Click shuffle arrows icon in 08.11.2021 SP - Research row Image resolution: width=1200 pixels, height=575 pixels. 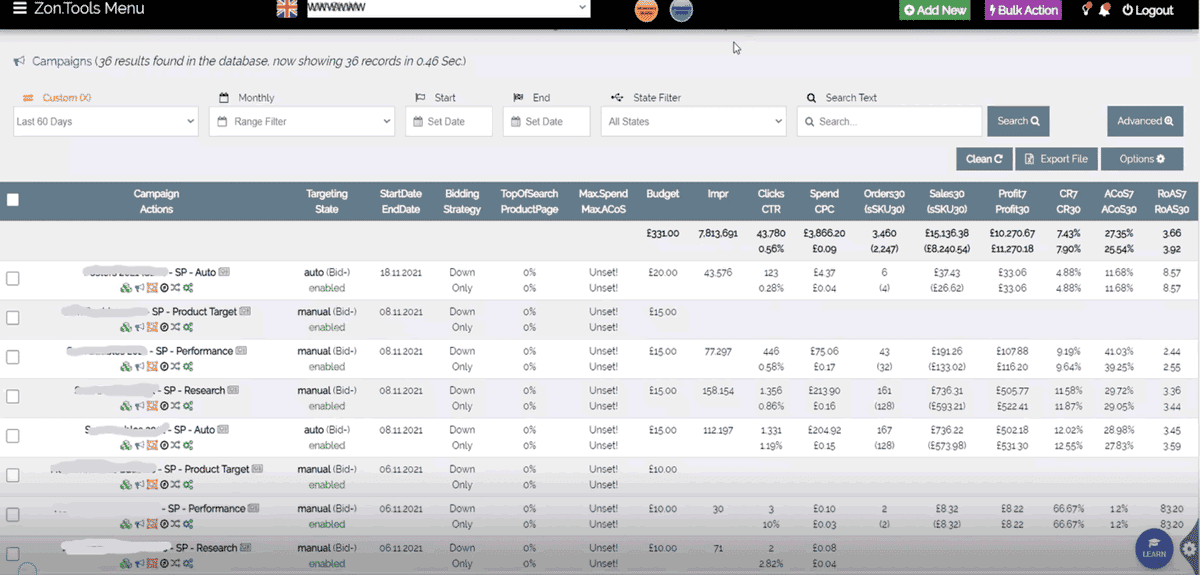click(175, 406)
